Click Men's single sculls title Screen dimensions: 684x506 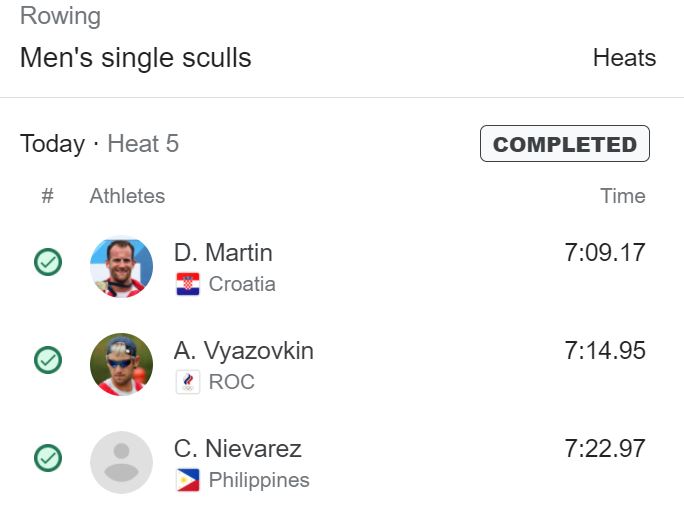136,58
